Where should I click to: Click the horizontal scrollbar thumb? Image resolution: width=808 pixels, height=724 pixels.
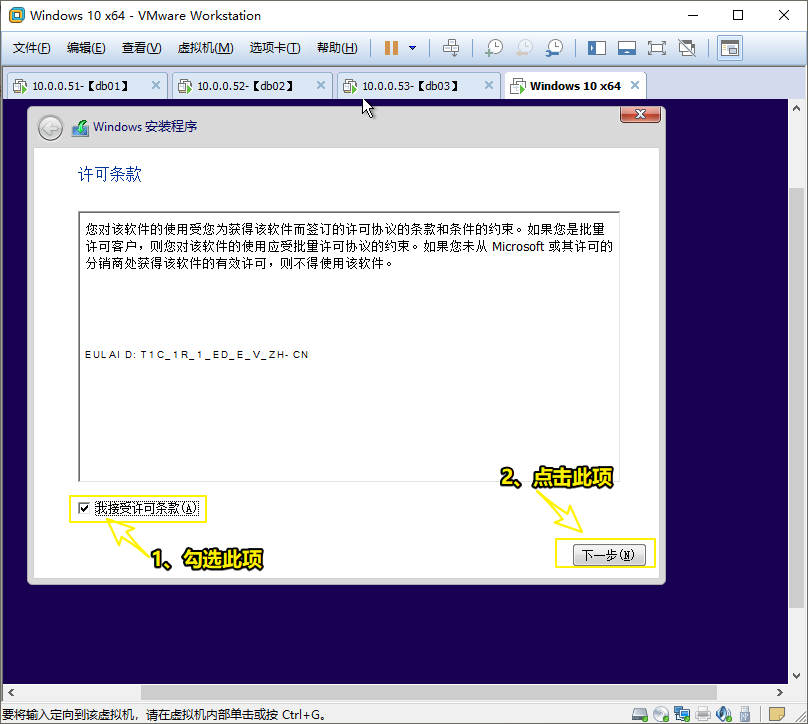(429, 693)
